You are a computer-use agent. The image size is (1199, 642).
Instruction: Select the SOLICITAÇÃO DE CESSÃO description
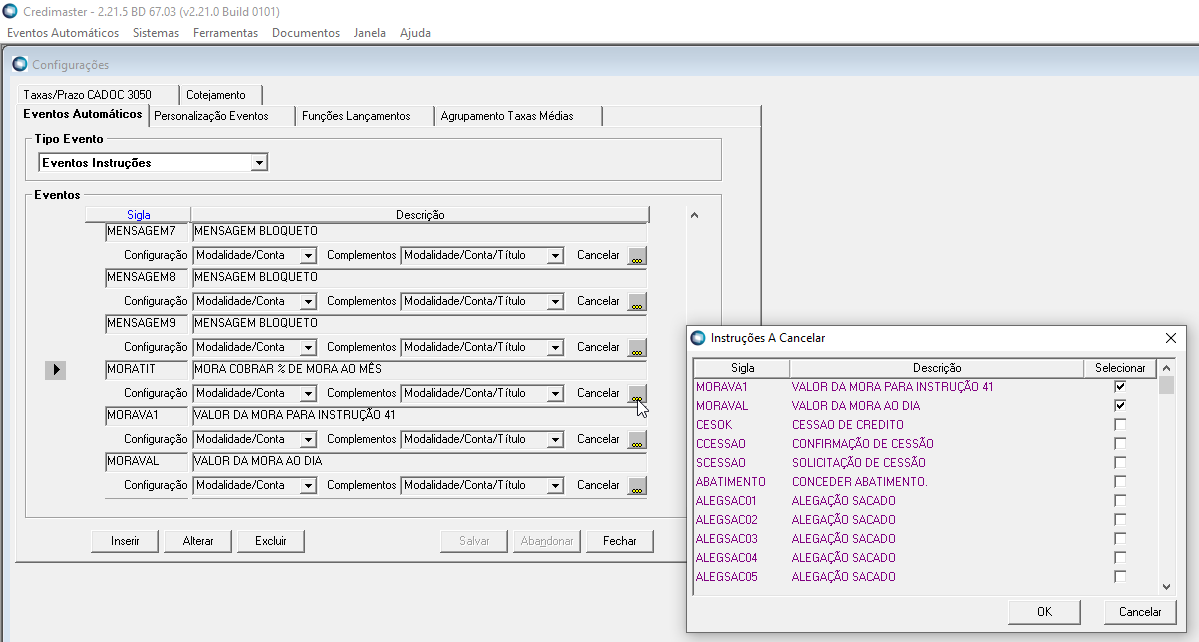tap(859, 462)
